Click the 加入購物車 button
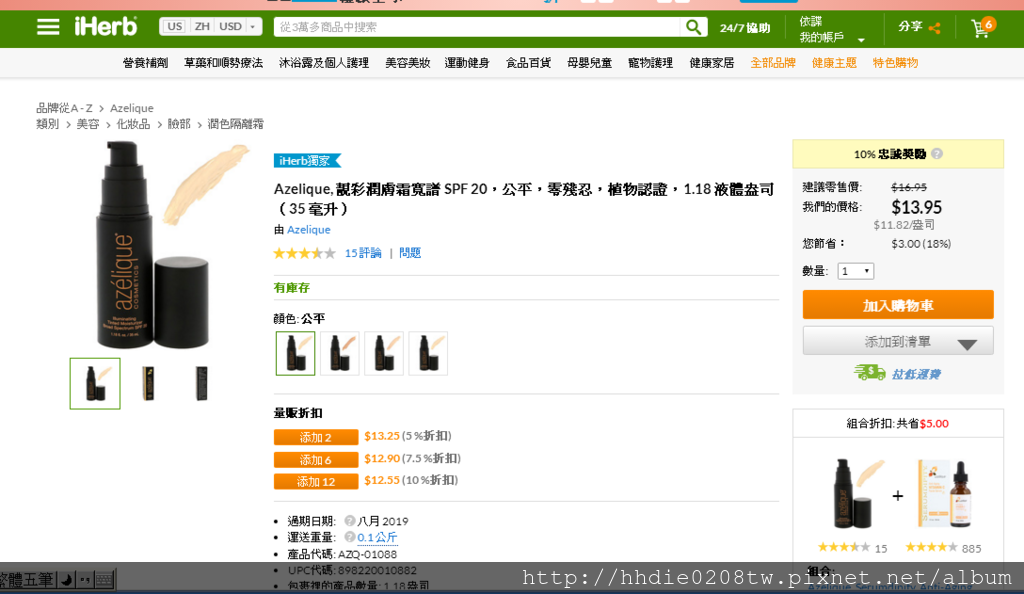The image size is (1024, 594). click(x=898, y=305)
